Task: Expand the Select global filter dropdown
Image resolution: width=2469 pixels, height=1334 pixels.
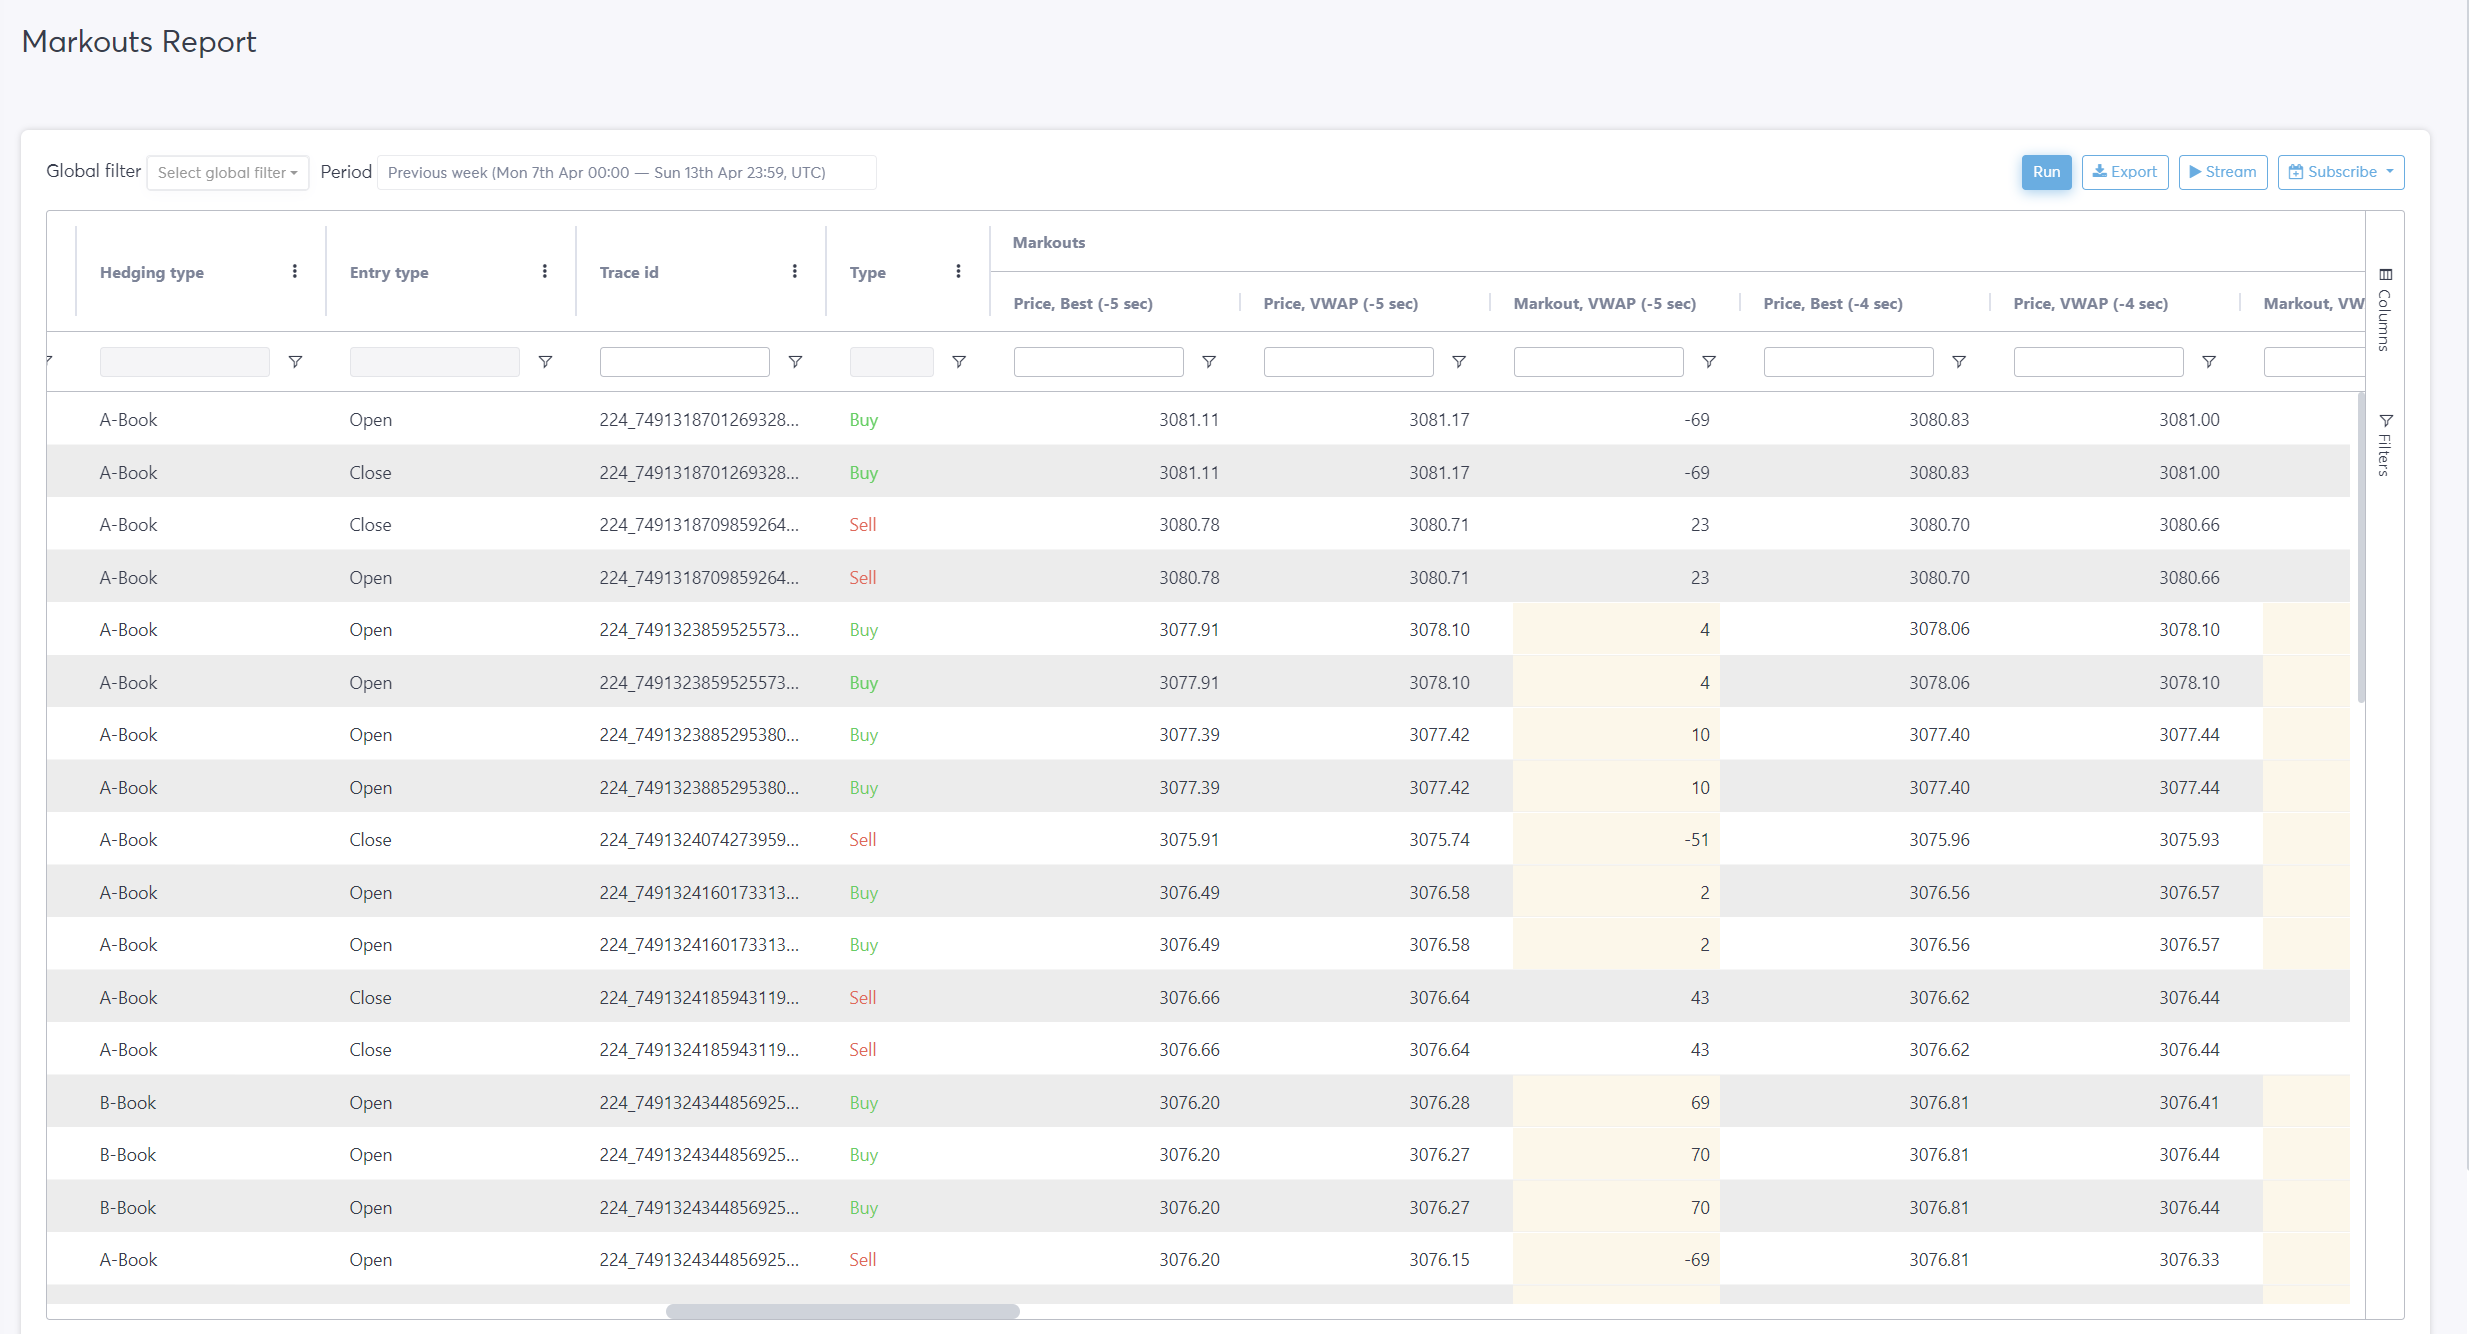Action: coord(228,172)
